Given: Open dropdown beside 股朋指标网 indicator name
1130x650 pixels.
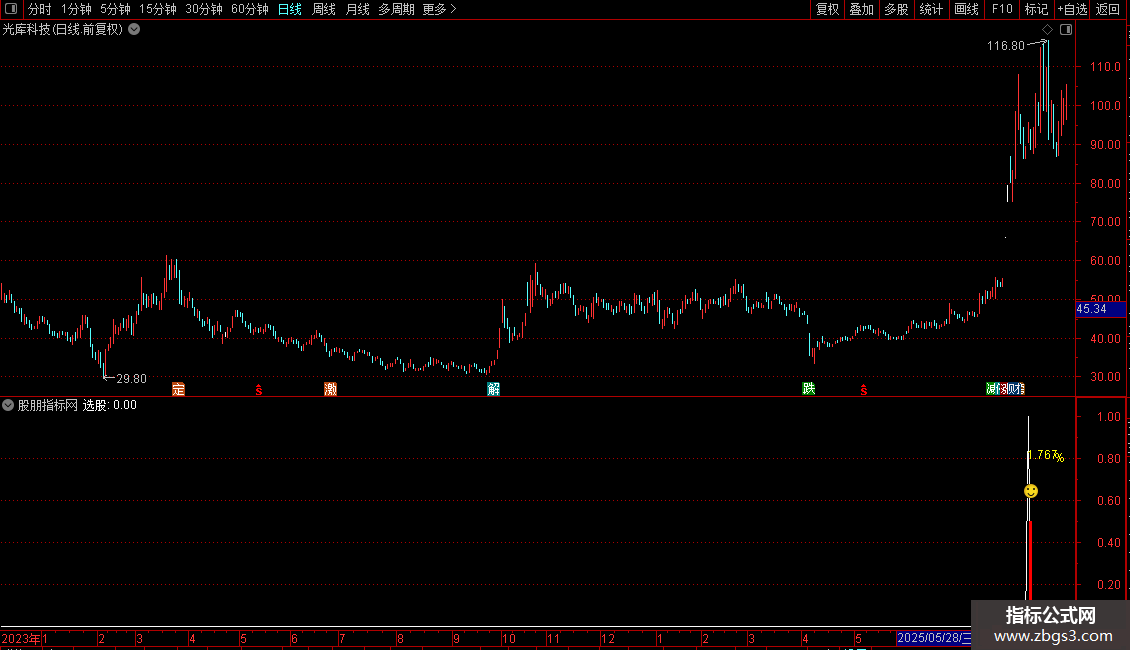Looking at the screenshot, I should coord(8,405).
